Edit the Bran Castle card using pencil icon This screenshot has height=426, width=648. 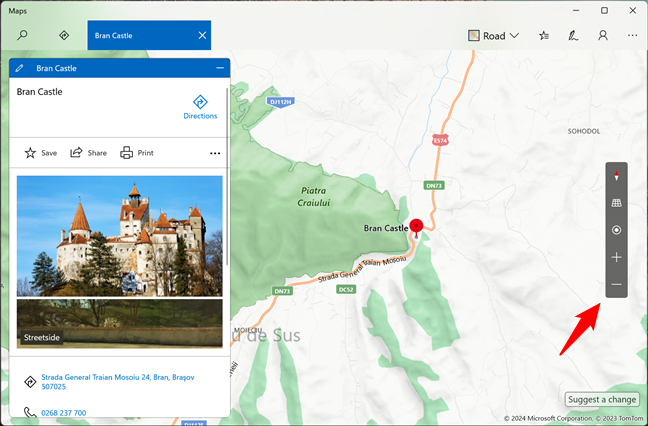[19, 68]
